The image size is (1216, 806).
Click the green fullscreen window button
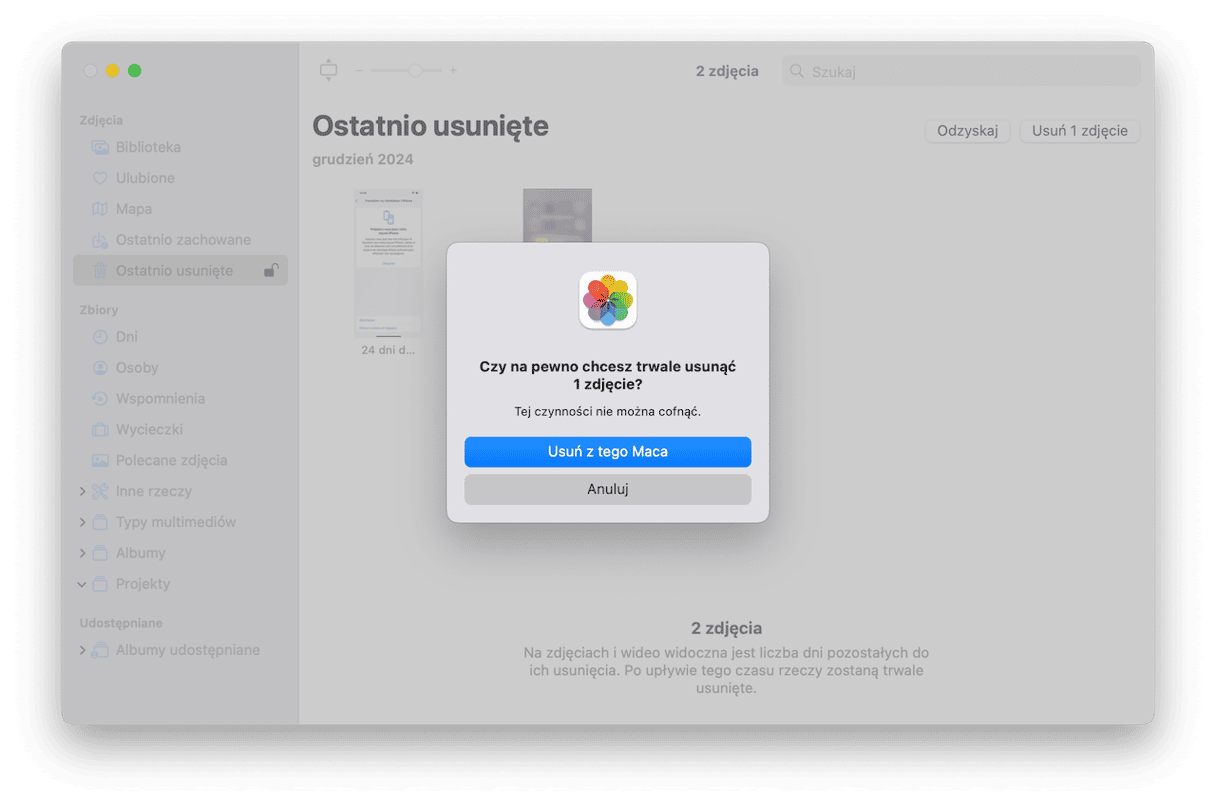coord(134,71)
